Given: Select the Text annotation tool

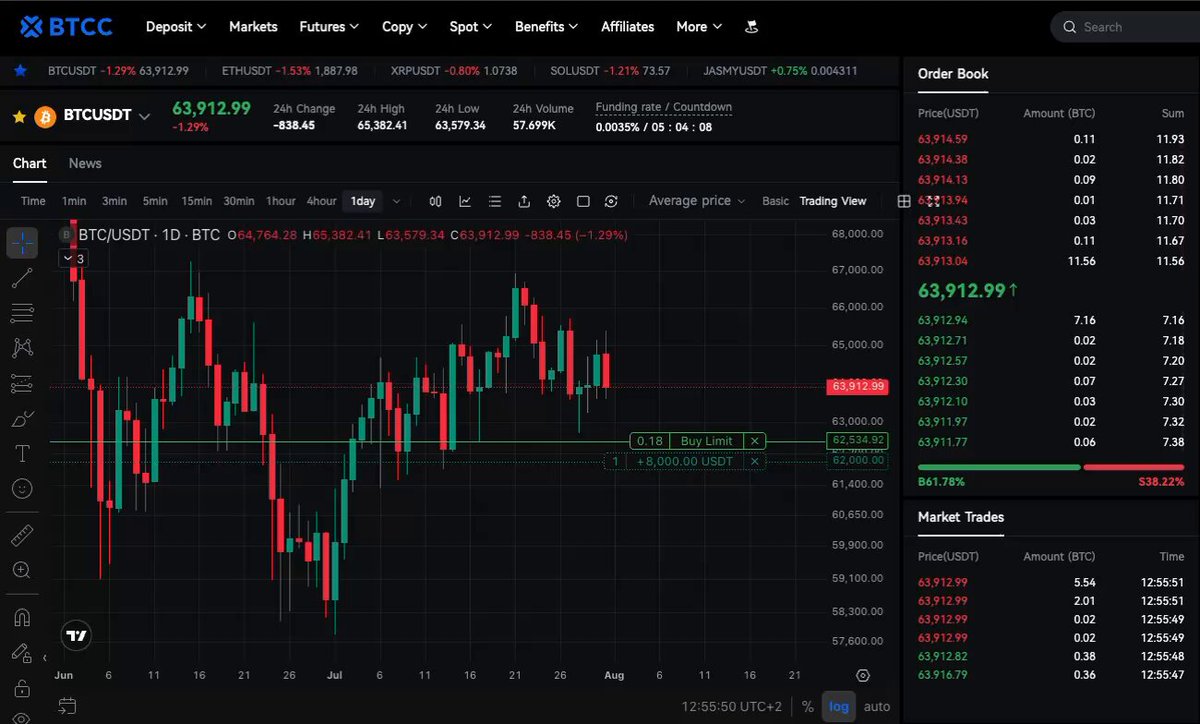Looking at the screenshot, I should click(22, 453).
